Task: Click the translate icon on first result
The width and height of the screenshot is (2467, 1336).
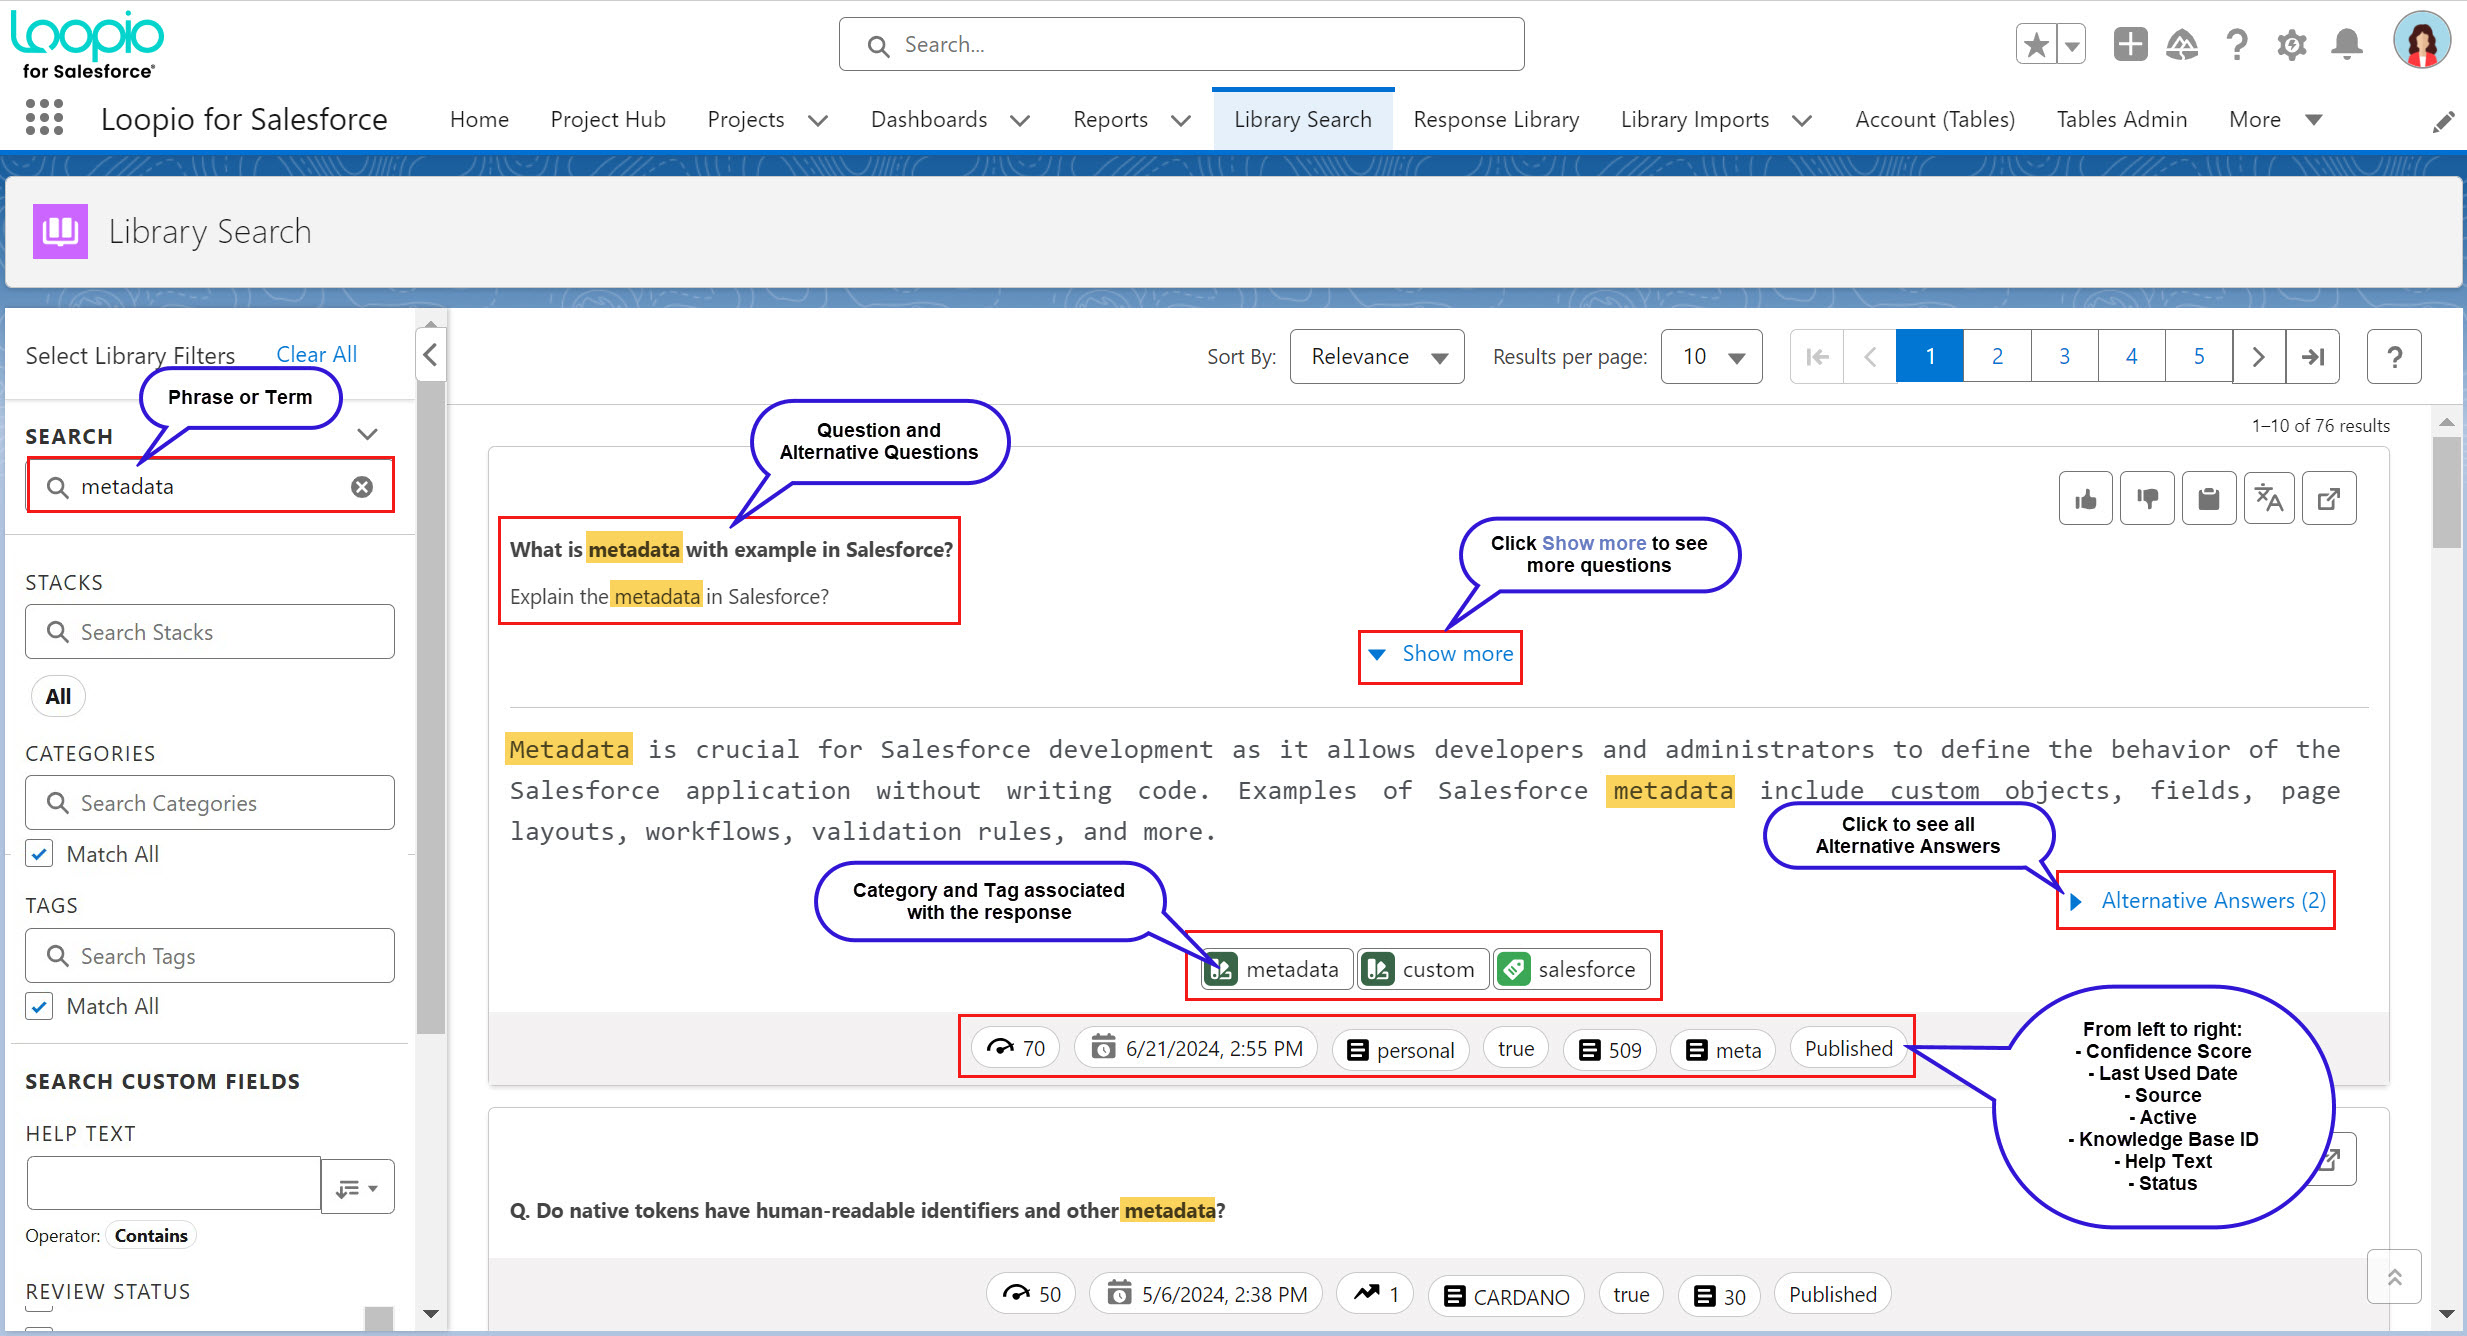Action: click(x=2269, y=498)
